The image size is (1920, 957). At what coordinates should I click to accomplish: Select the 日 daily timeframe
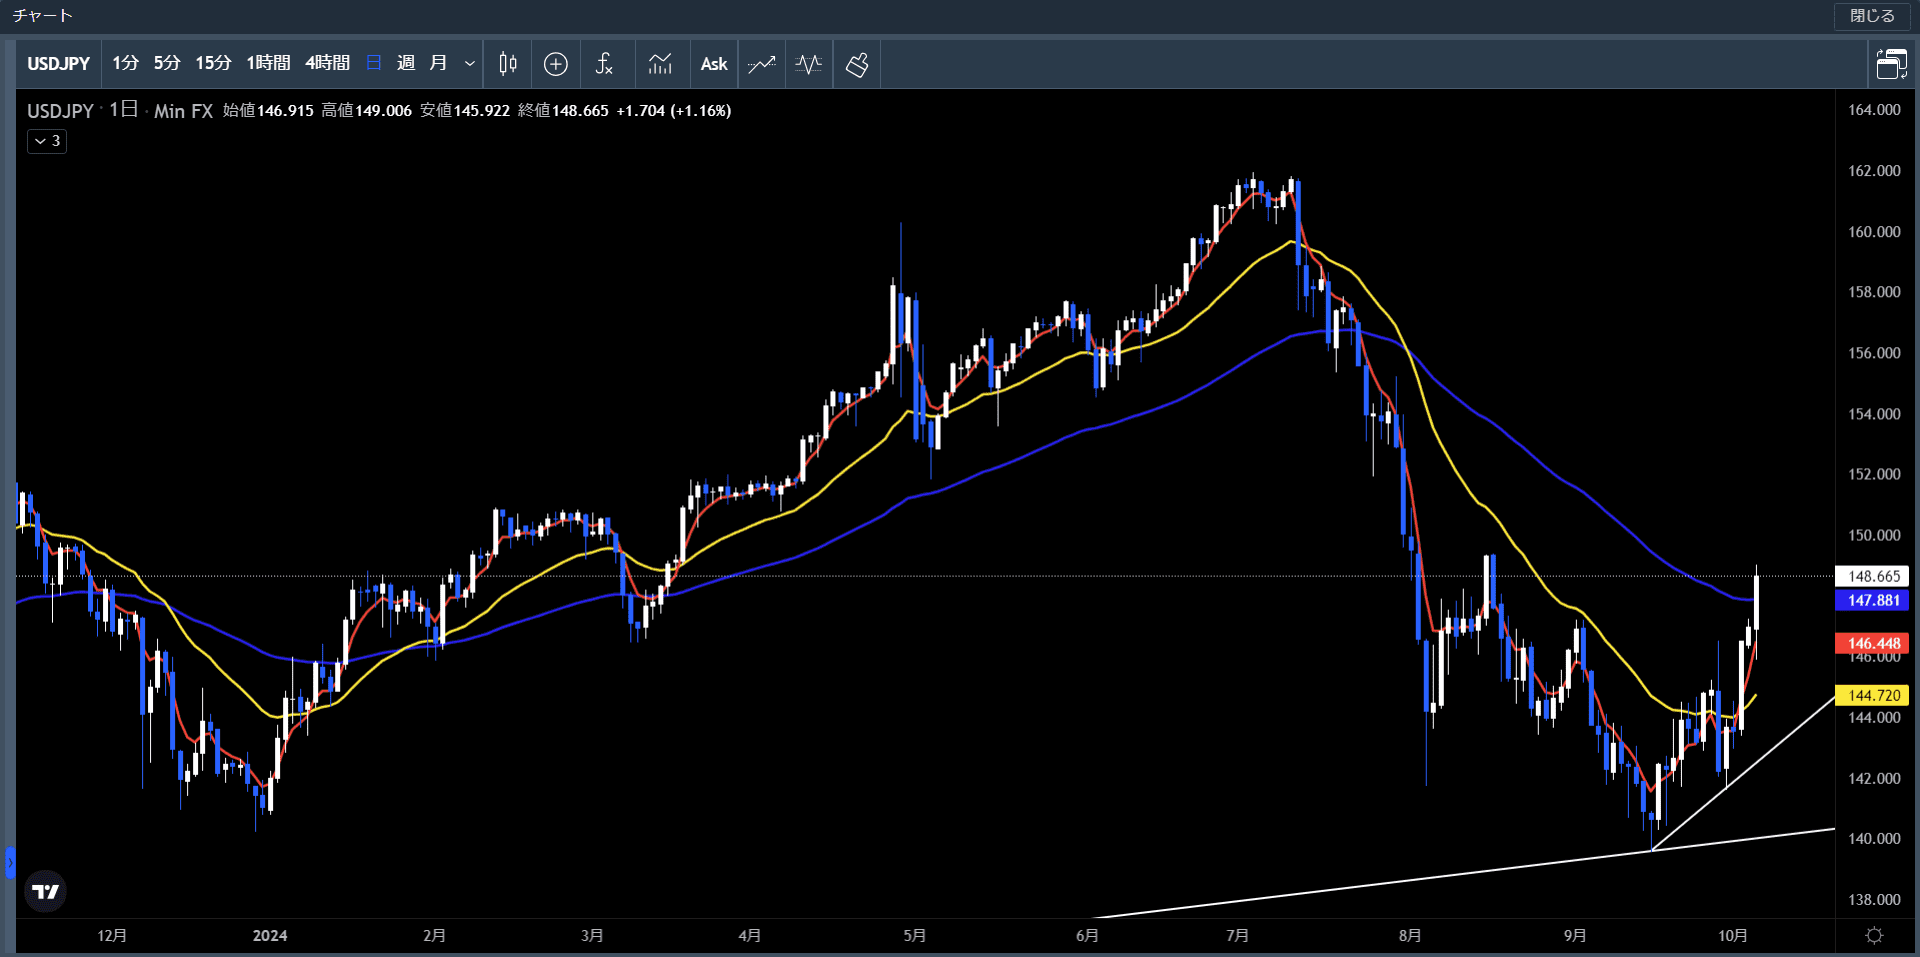pyautogui.click(x=374, y=63)
